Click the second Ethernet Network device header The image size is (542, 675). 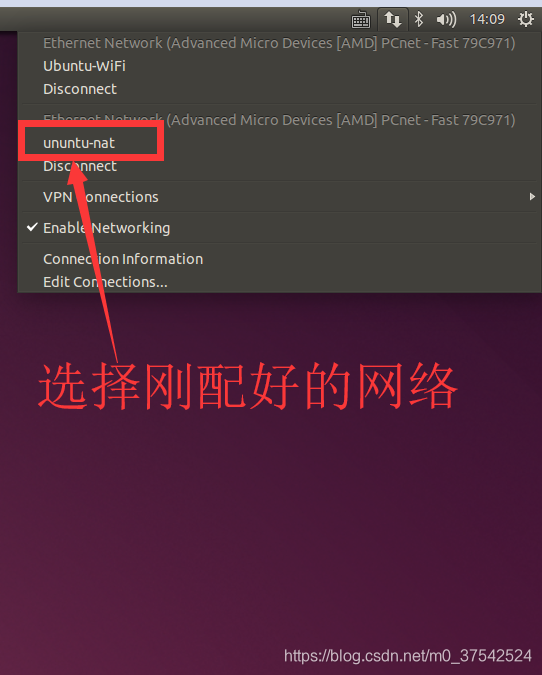pyautogui.click(x=279, y=120)
